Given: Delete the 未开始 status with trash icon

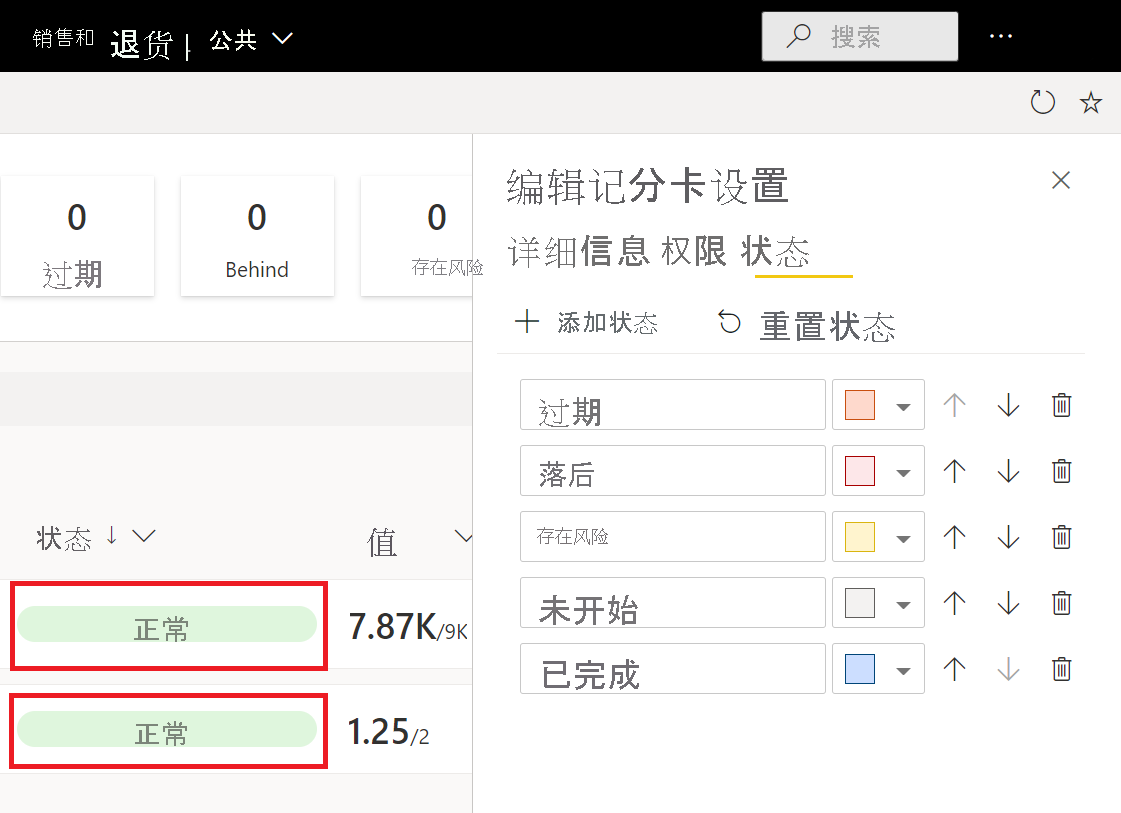Looking at the screenshot, I should tap(1062, 603).
